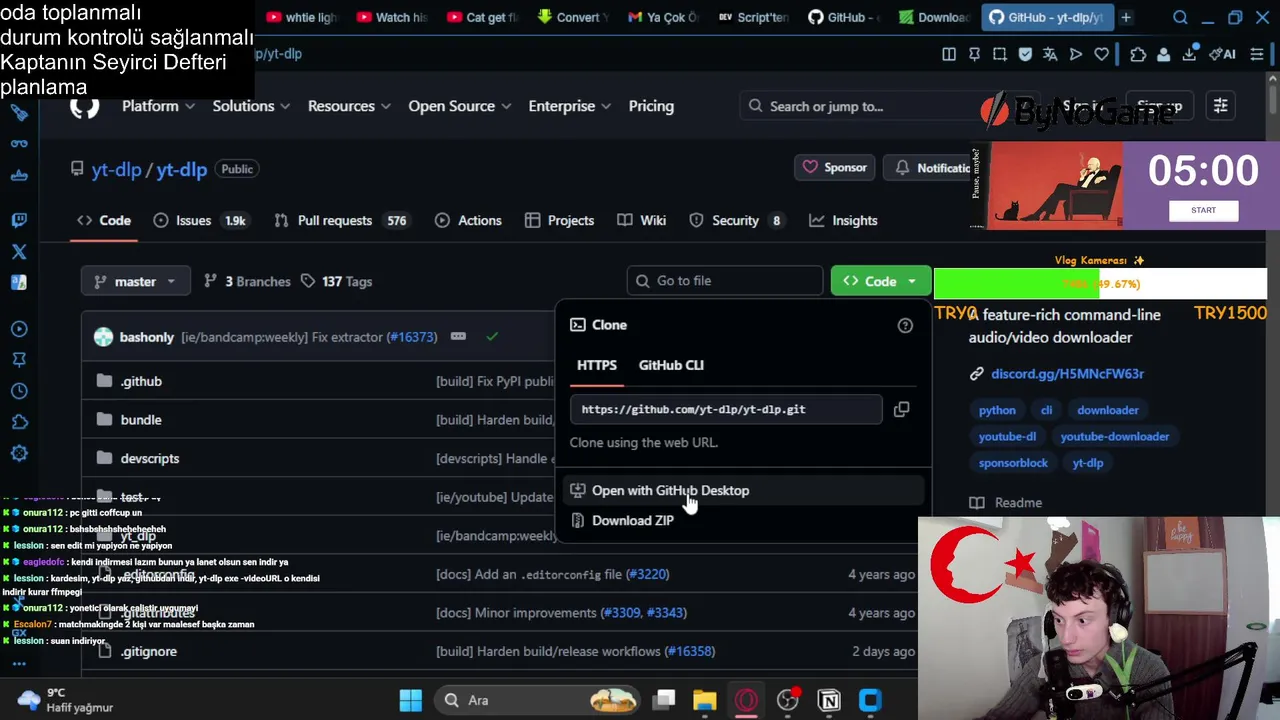Open X (Twitter) in the browser sidebar
This screenshot has height=720, width=1280.
coord(19,252)
